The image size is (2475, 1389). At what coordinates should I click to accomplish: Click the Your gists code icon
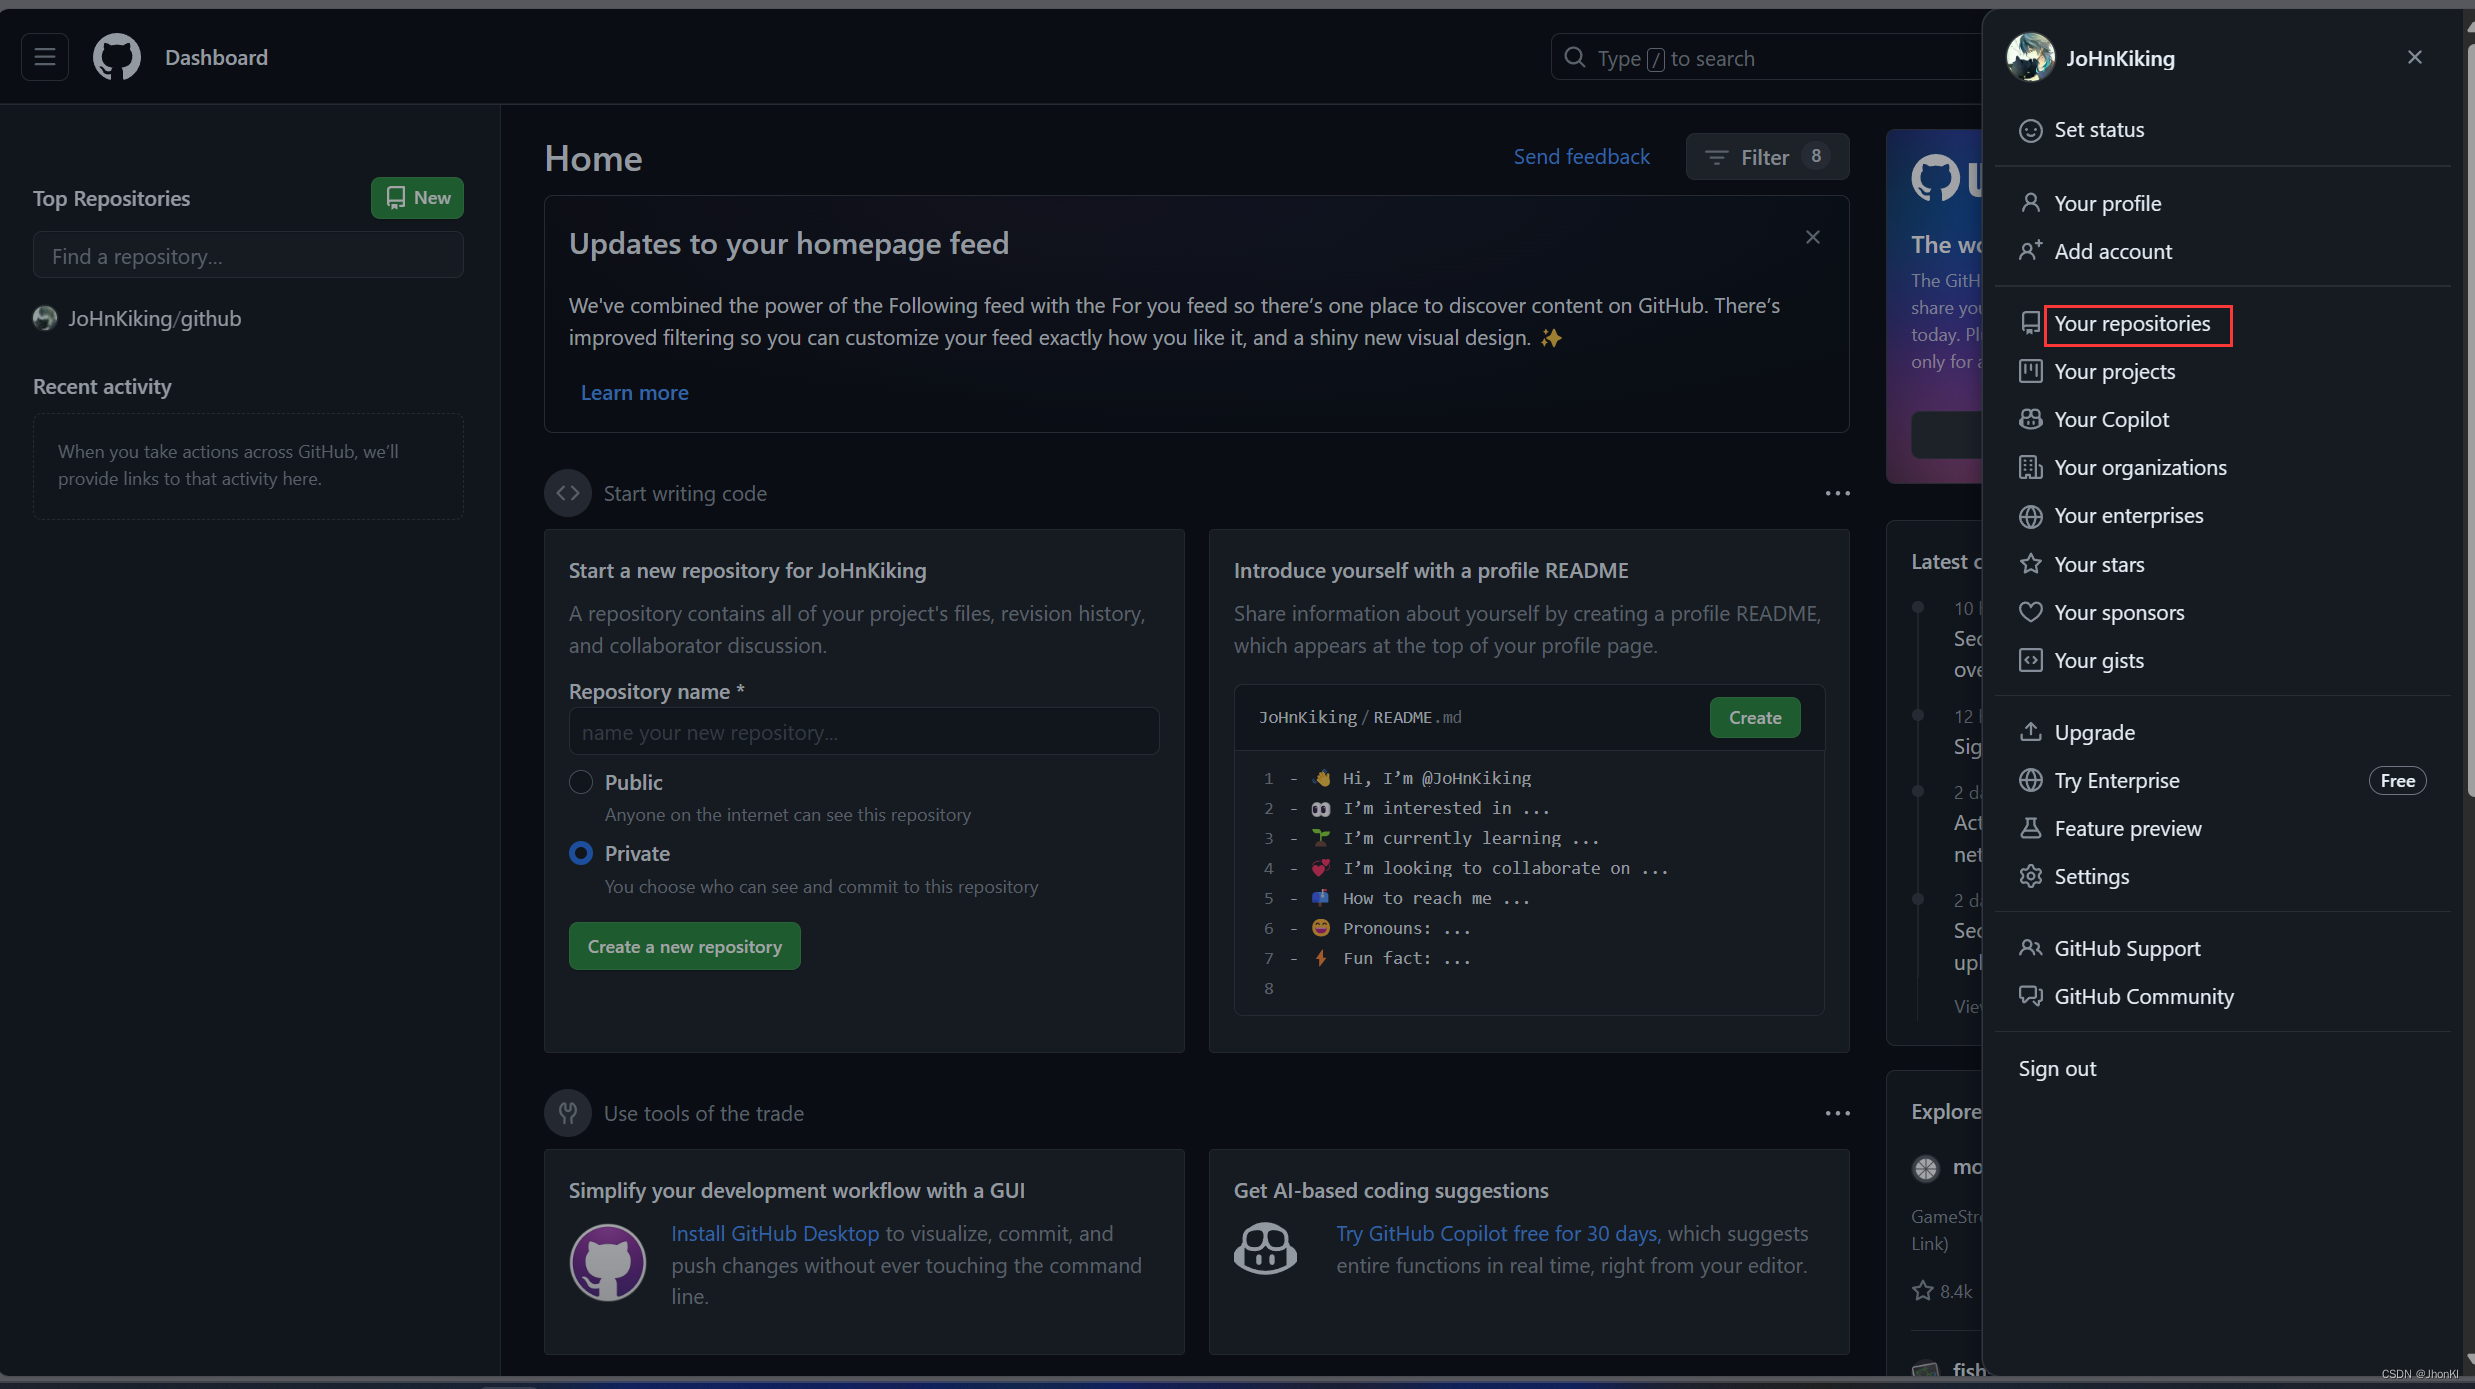click(x=2030, y=660)
